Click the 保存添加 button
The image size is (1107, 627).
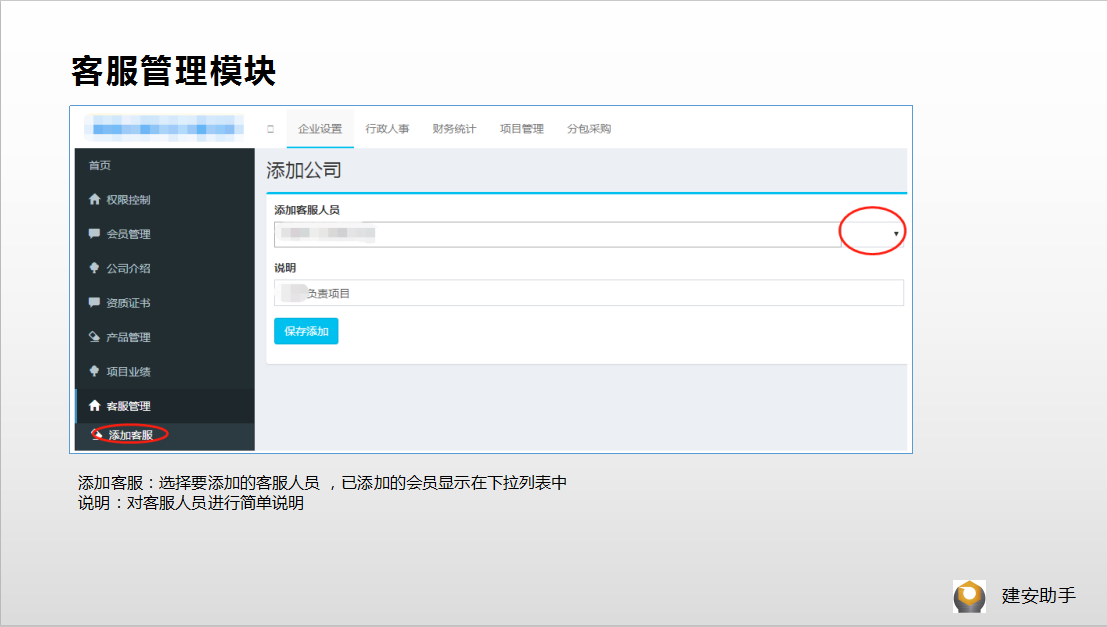coord(306,331)
